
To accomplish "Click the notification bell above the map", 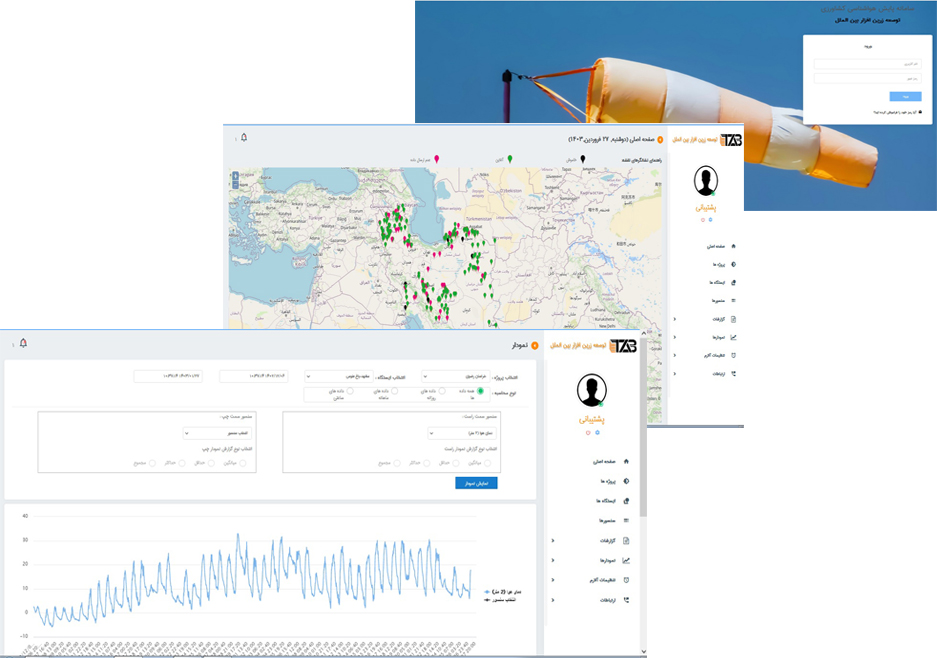I will (243, 137).
